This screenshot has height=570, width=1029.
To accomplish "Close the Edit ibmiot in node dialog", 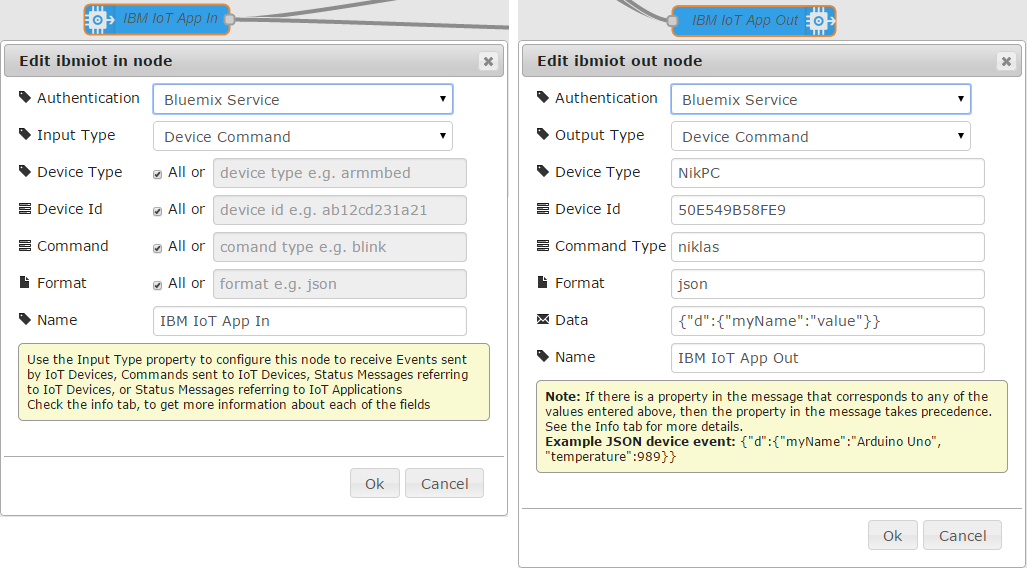I will (488, 61).
